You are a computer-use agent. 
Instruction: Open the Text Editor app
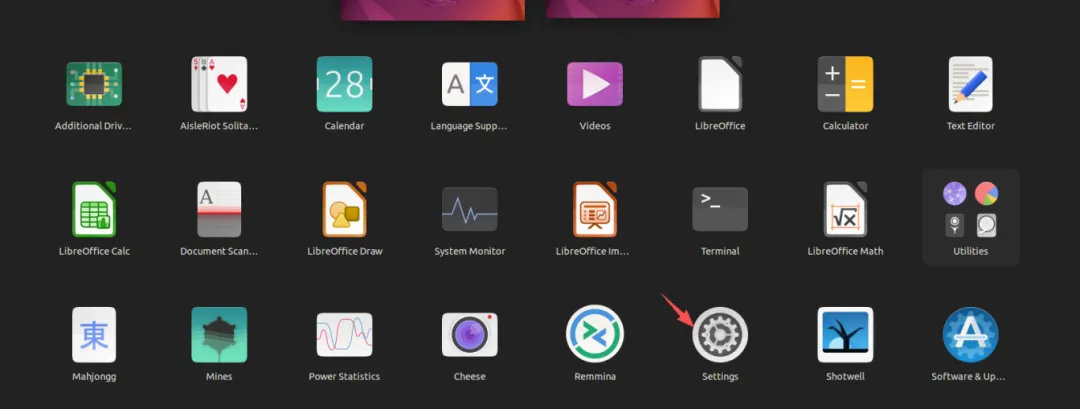[970, 84]
